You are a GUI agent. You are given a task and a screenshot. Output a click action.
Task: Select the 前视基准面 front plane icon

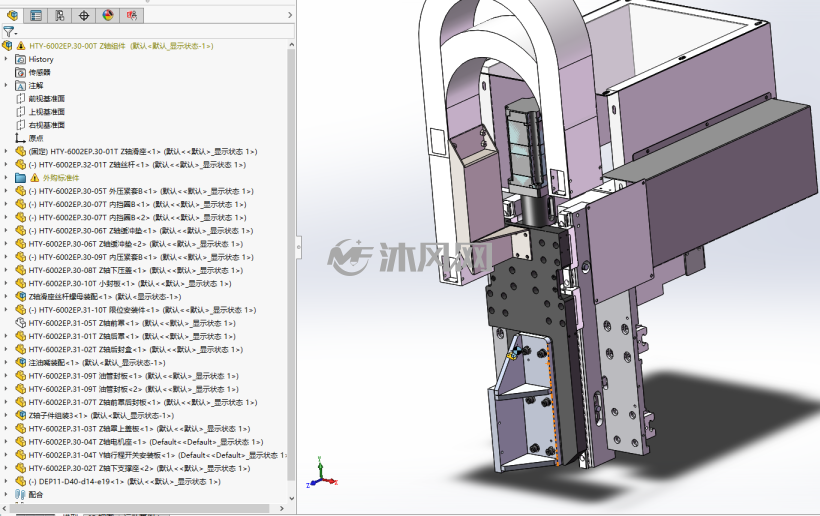tap(20, 98)
